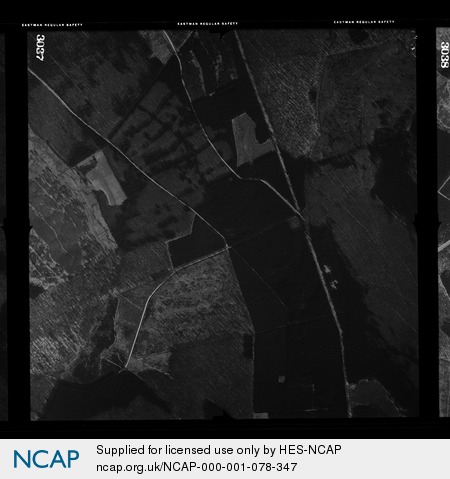Click the bright rectangular field on the left side
The width and height of the screenshot is (450, 479).
(x=105, y=179)
